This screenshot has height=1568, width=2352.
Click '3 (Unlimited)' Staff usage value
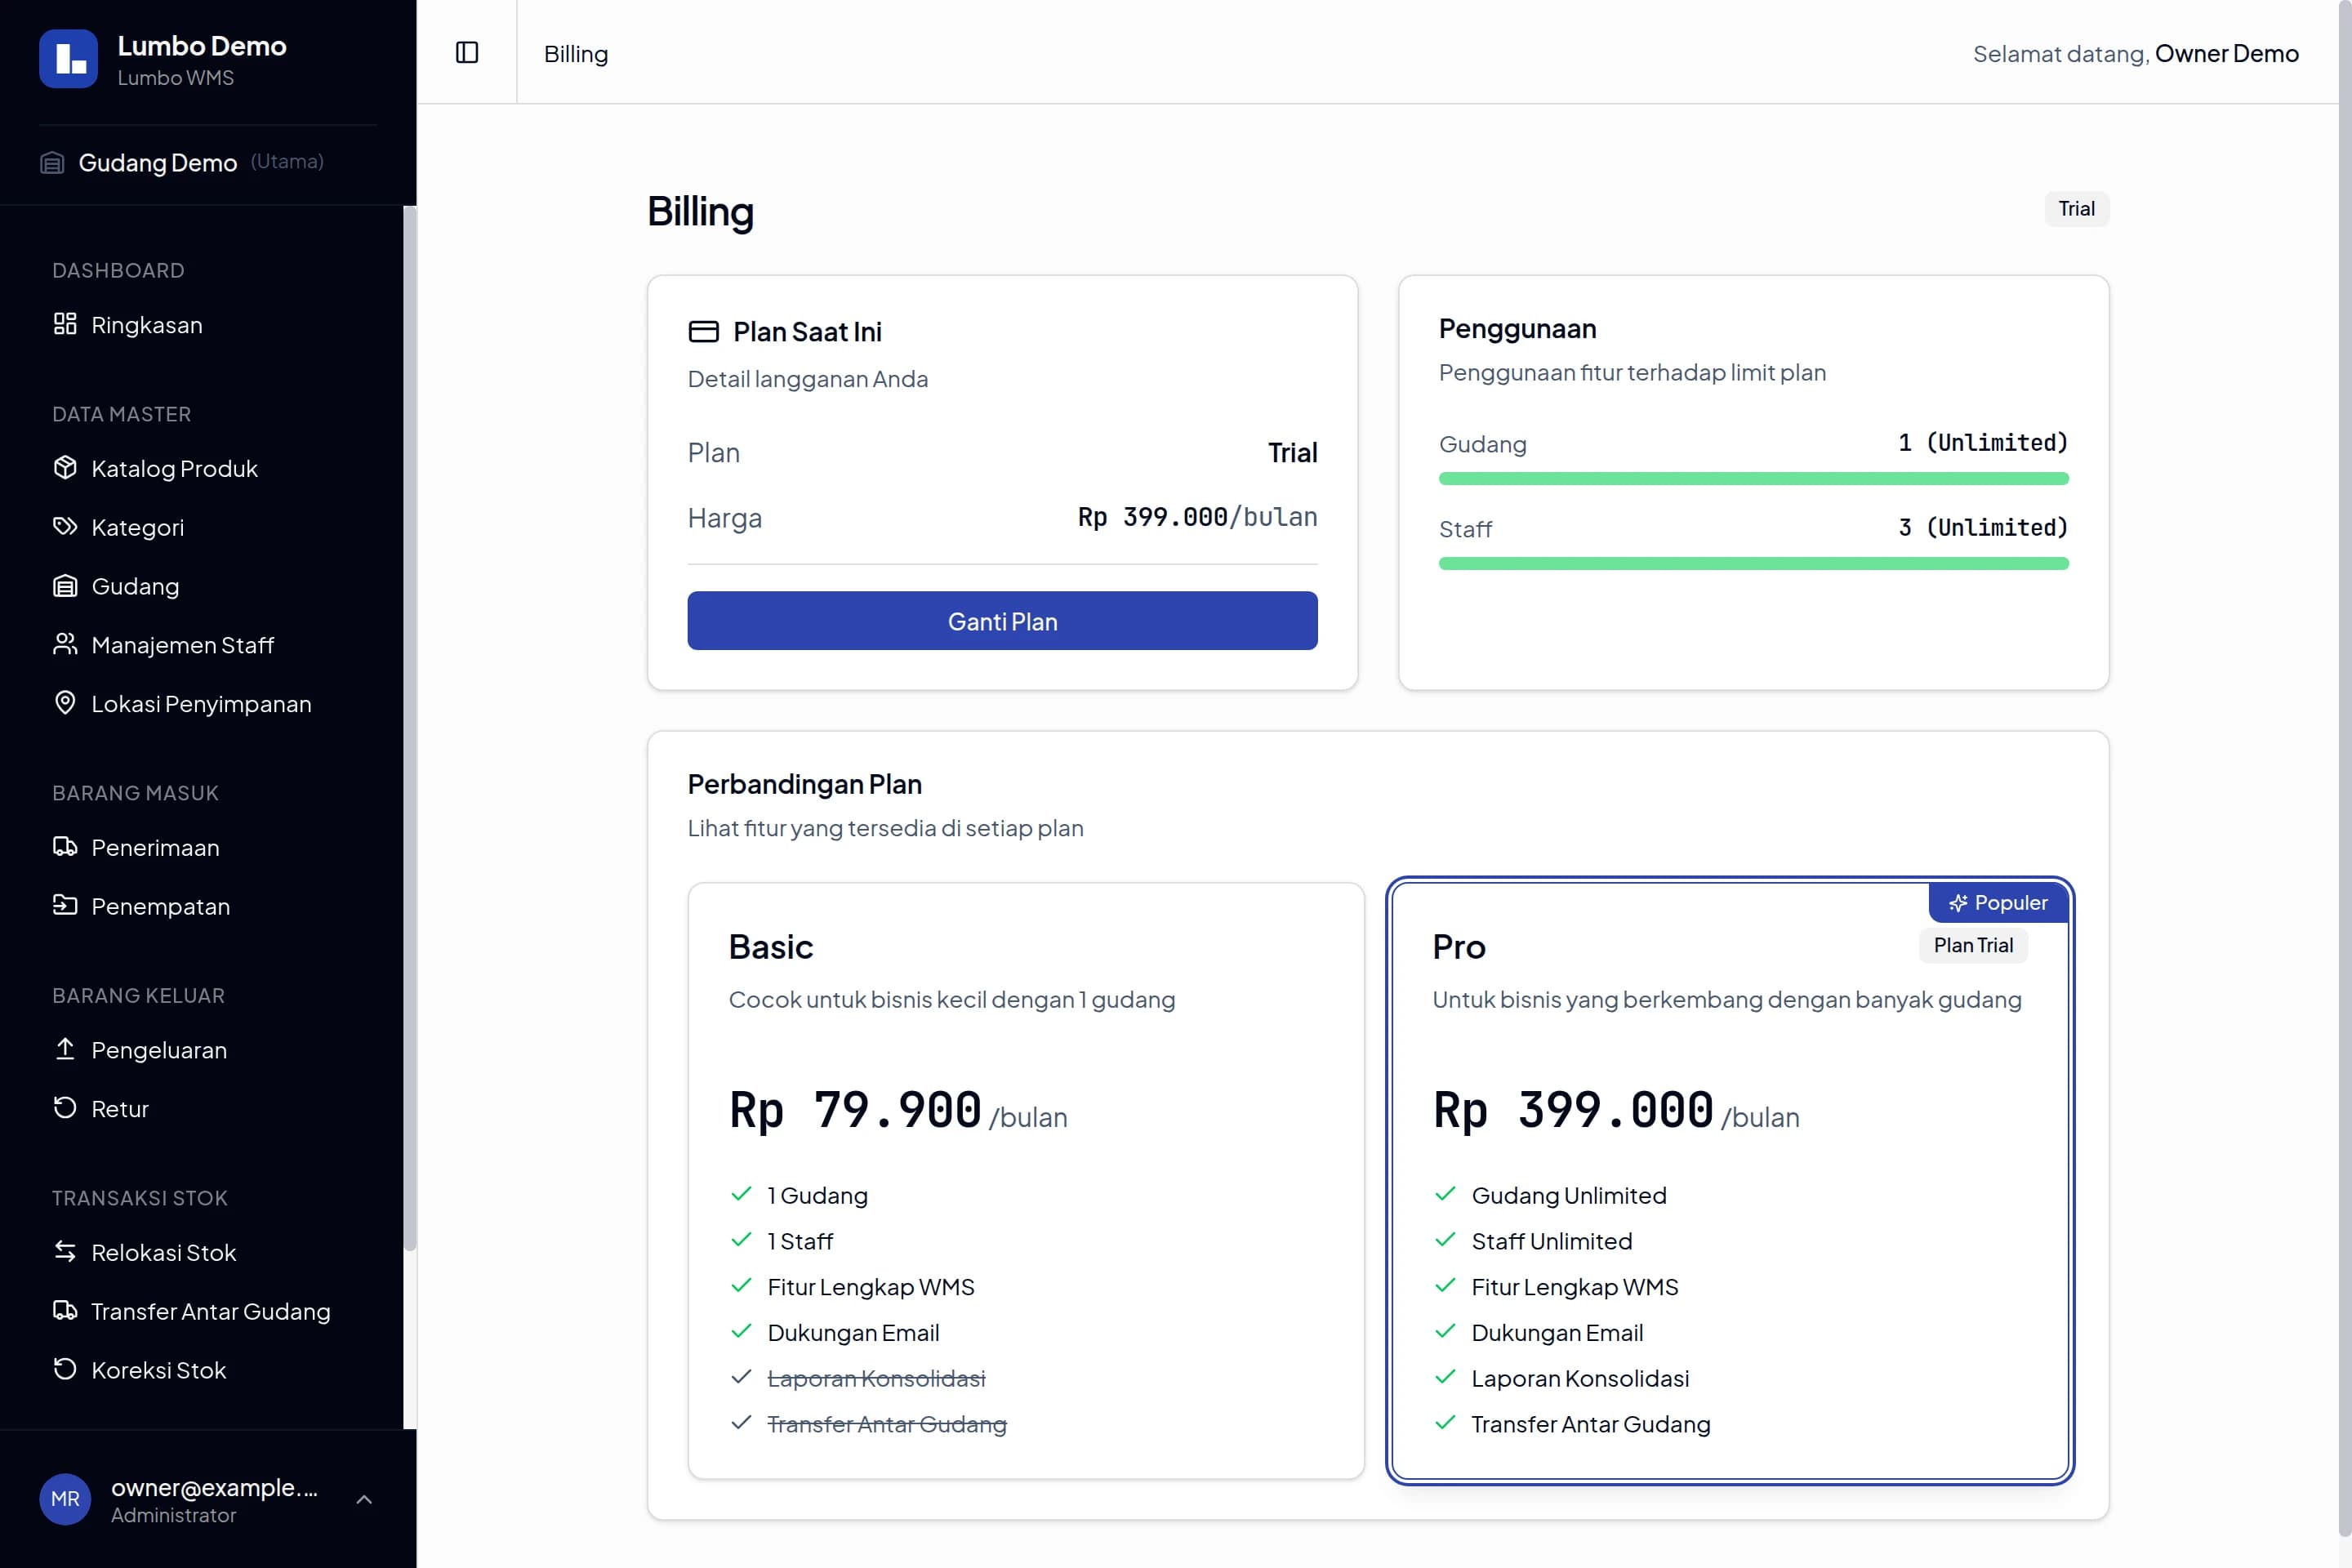click(1983, 527)
